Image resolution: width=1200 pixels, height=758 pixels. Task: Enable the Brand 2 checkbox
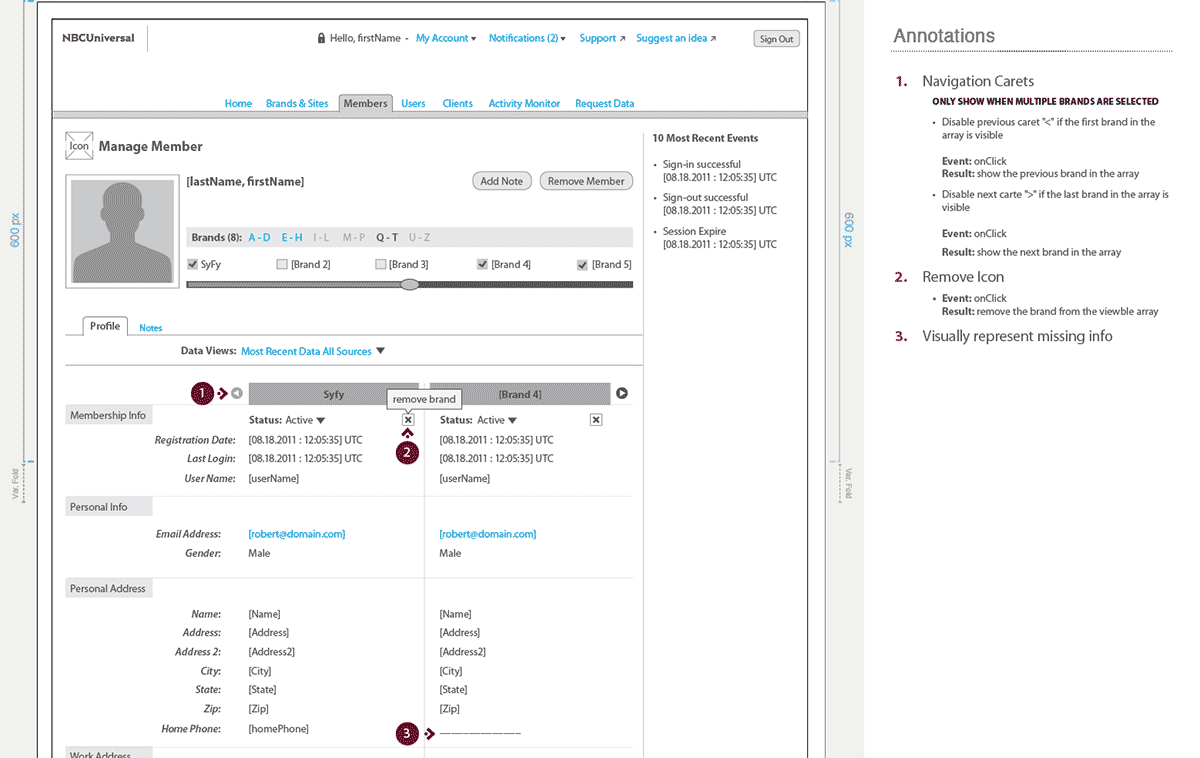click(281, 265)
